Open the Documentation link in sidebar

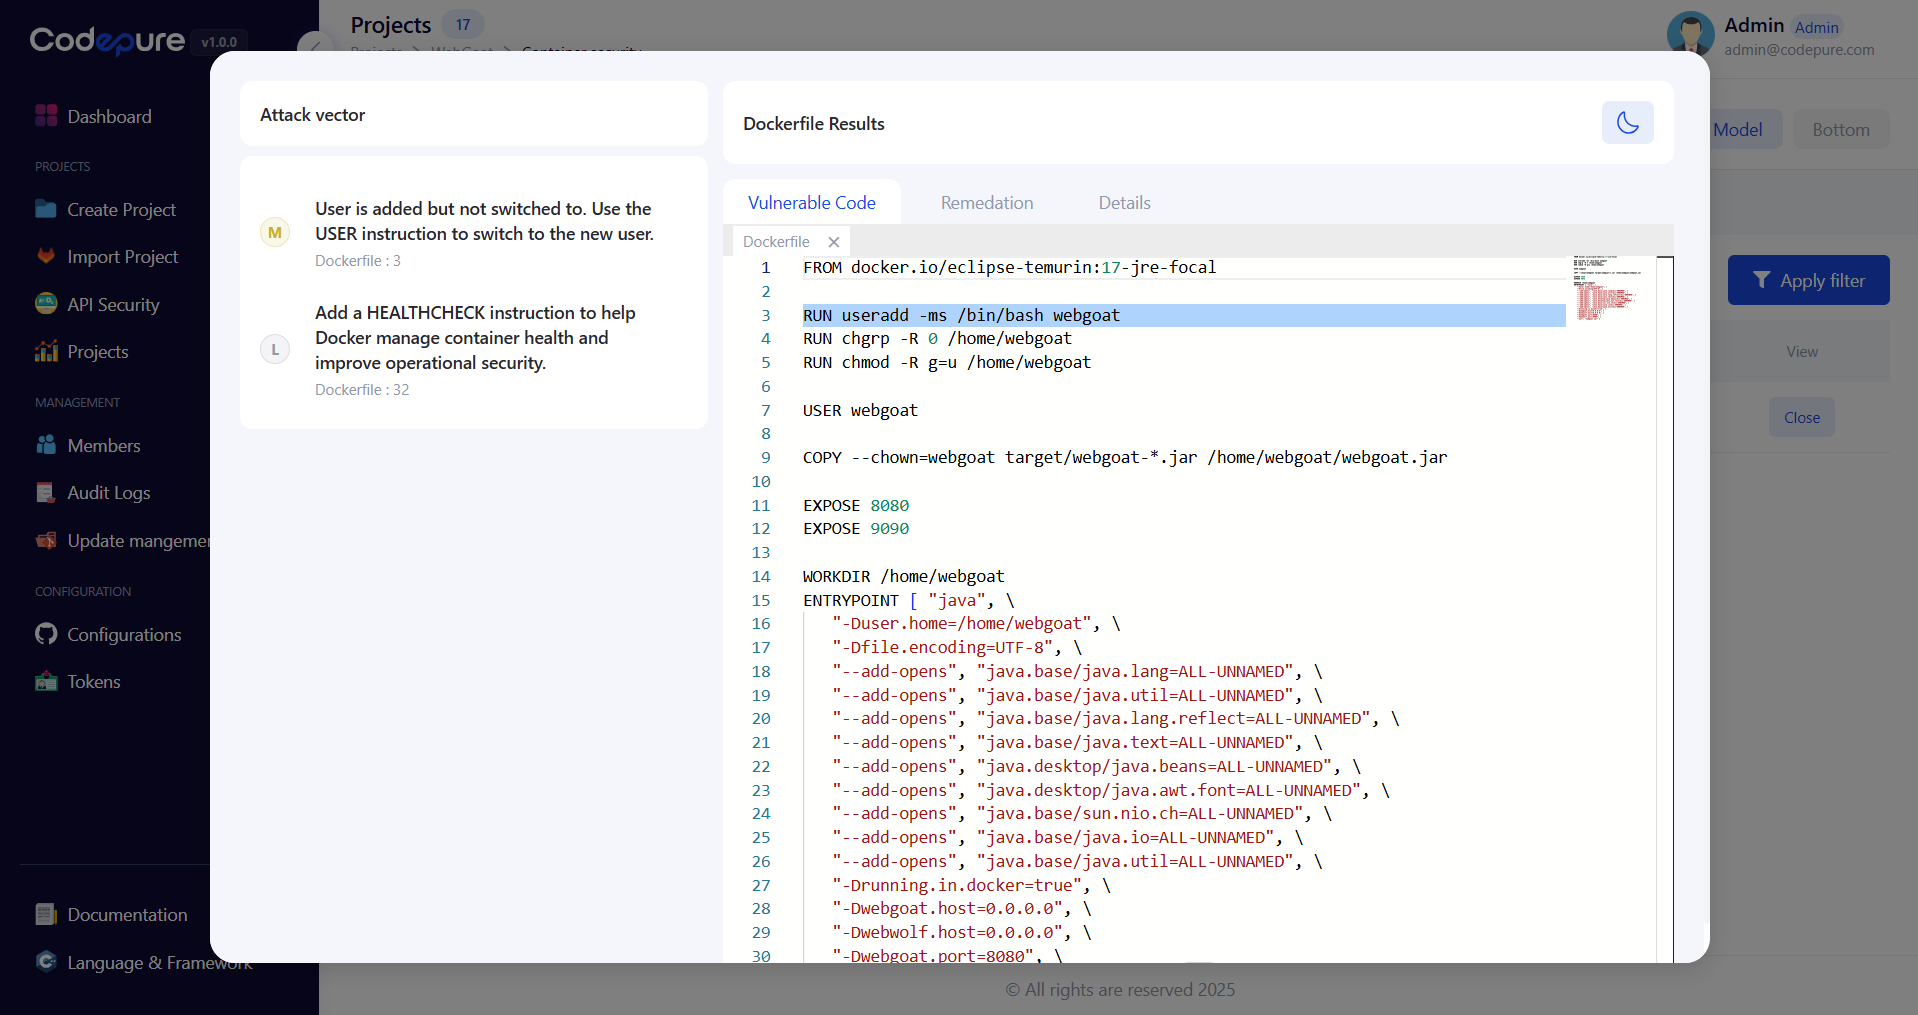(x=126, y=915)
